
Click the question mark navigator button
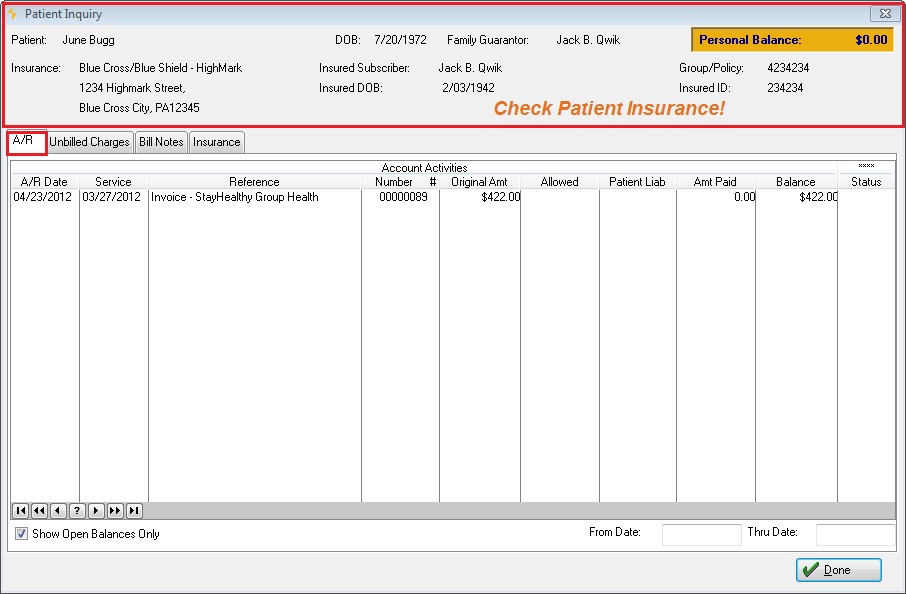[77, 511]
